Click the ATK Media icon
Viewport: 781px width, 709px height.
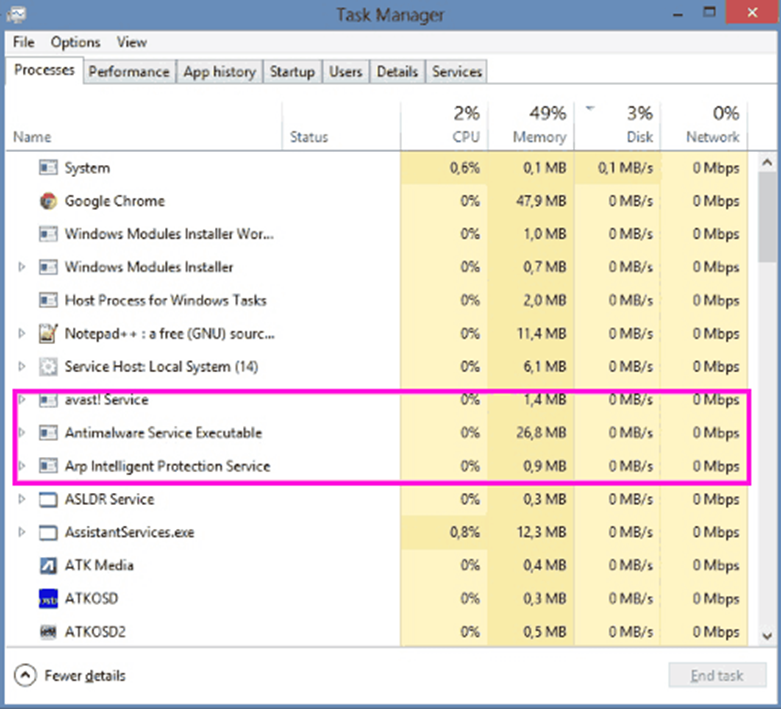click(x=48, y=566)
